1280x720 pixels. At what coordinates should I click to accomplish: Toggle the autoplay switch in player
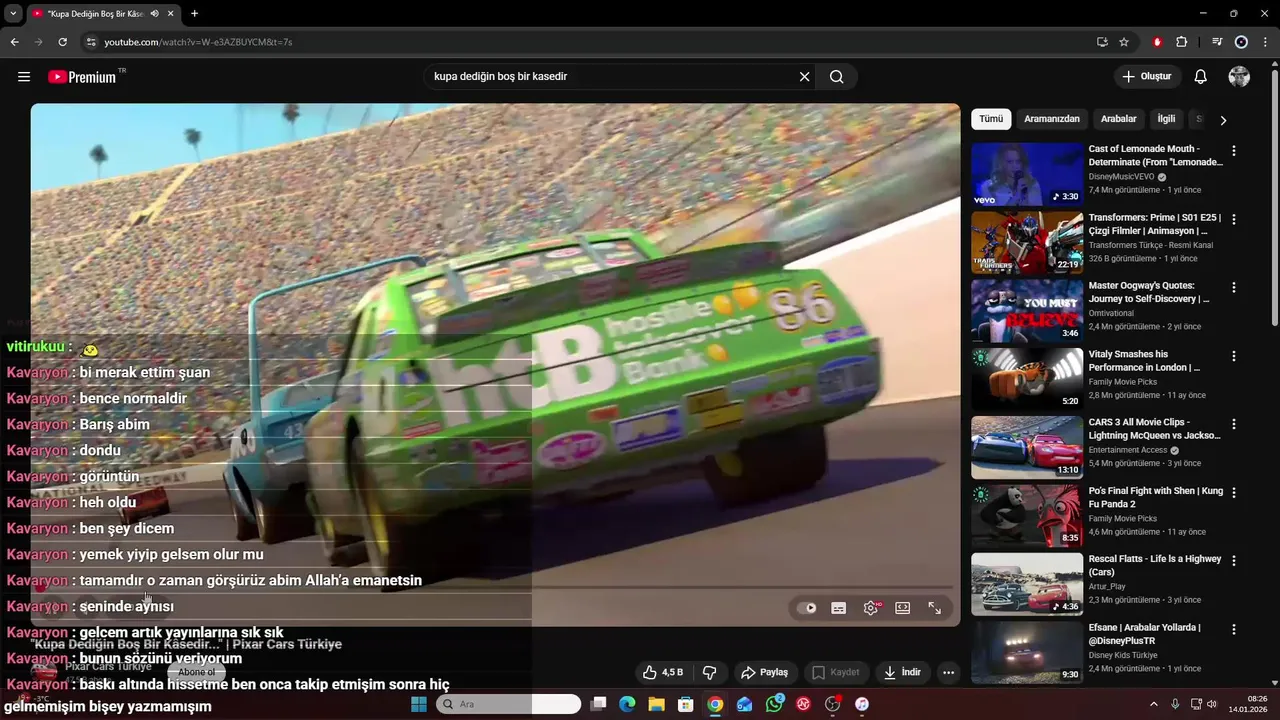[x=807, y=608]
